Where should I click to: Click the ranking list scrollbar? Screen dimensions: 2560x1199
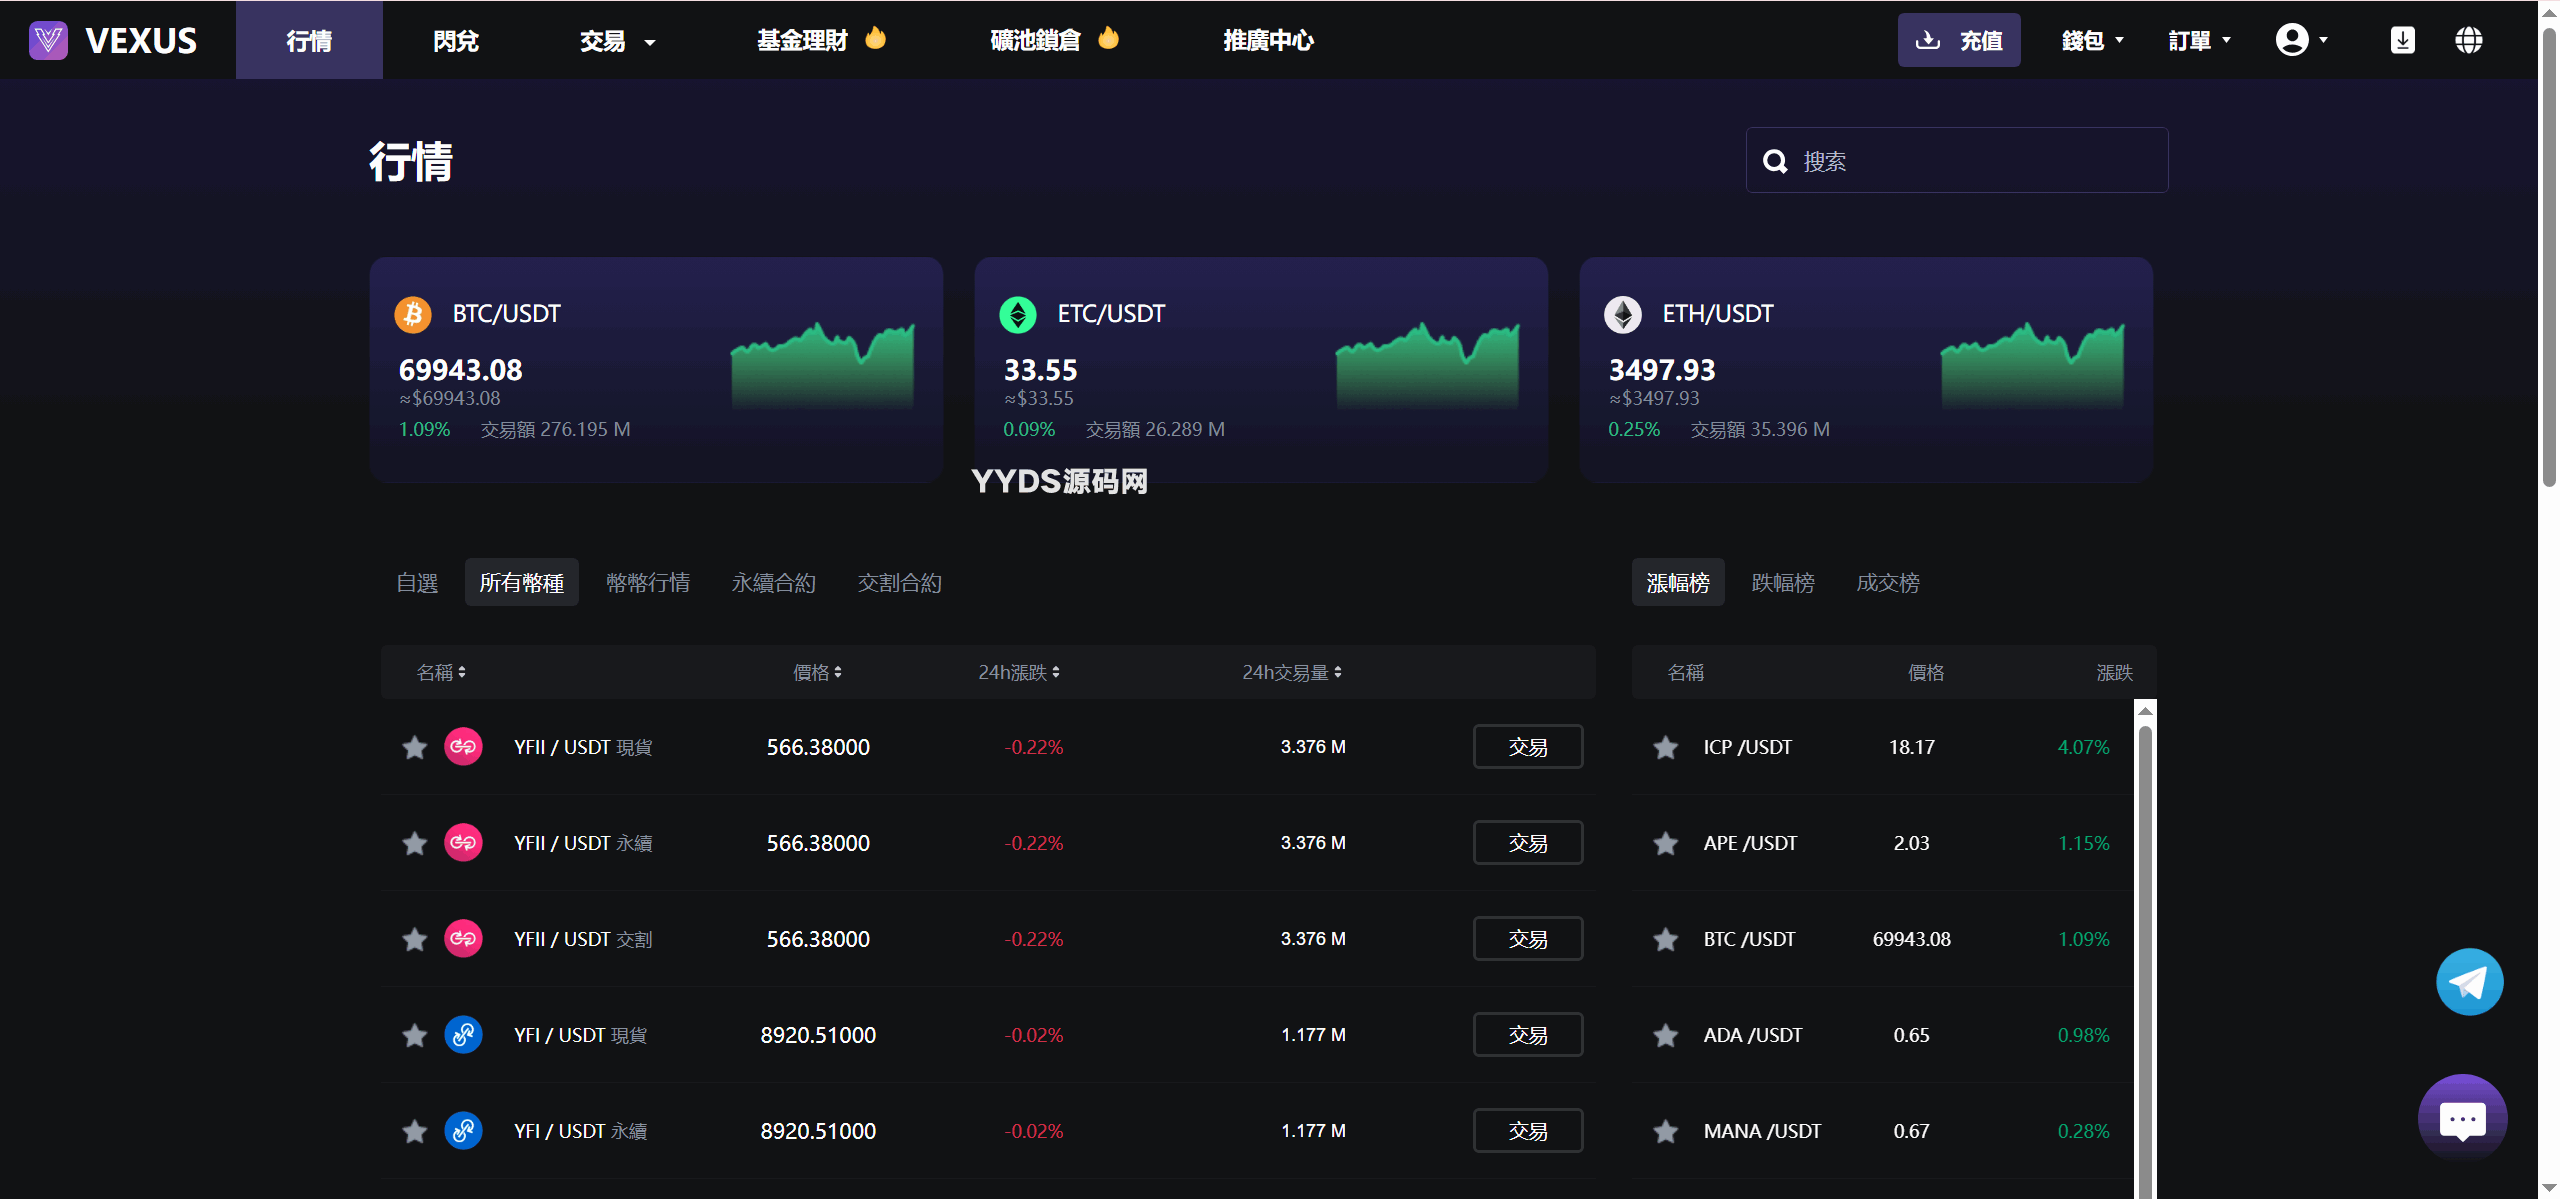(x=2144, y=950)
